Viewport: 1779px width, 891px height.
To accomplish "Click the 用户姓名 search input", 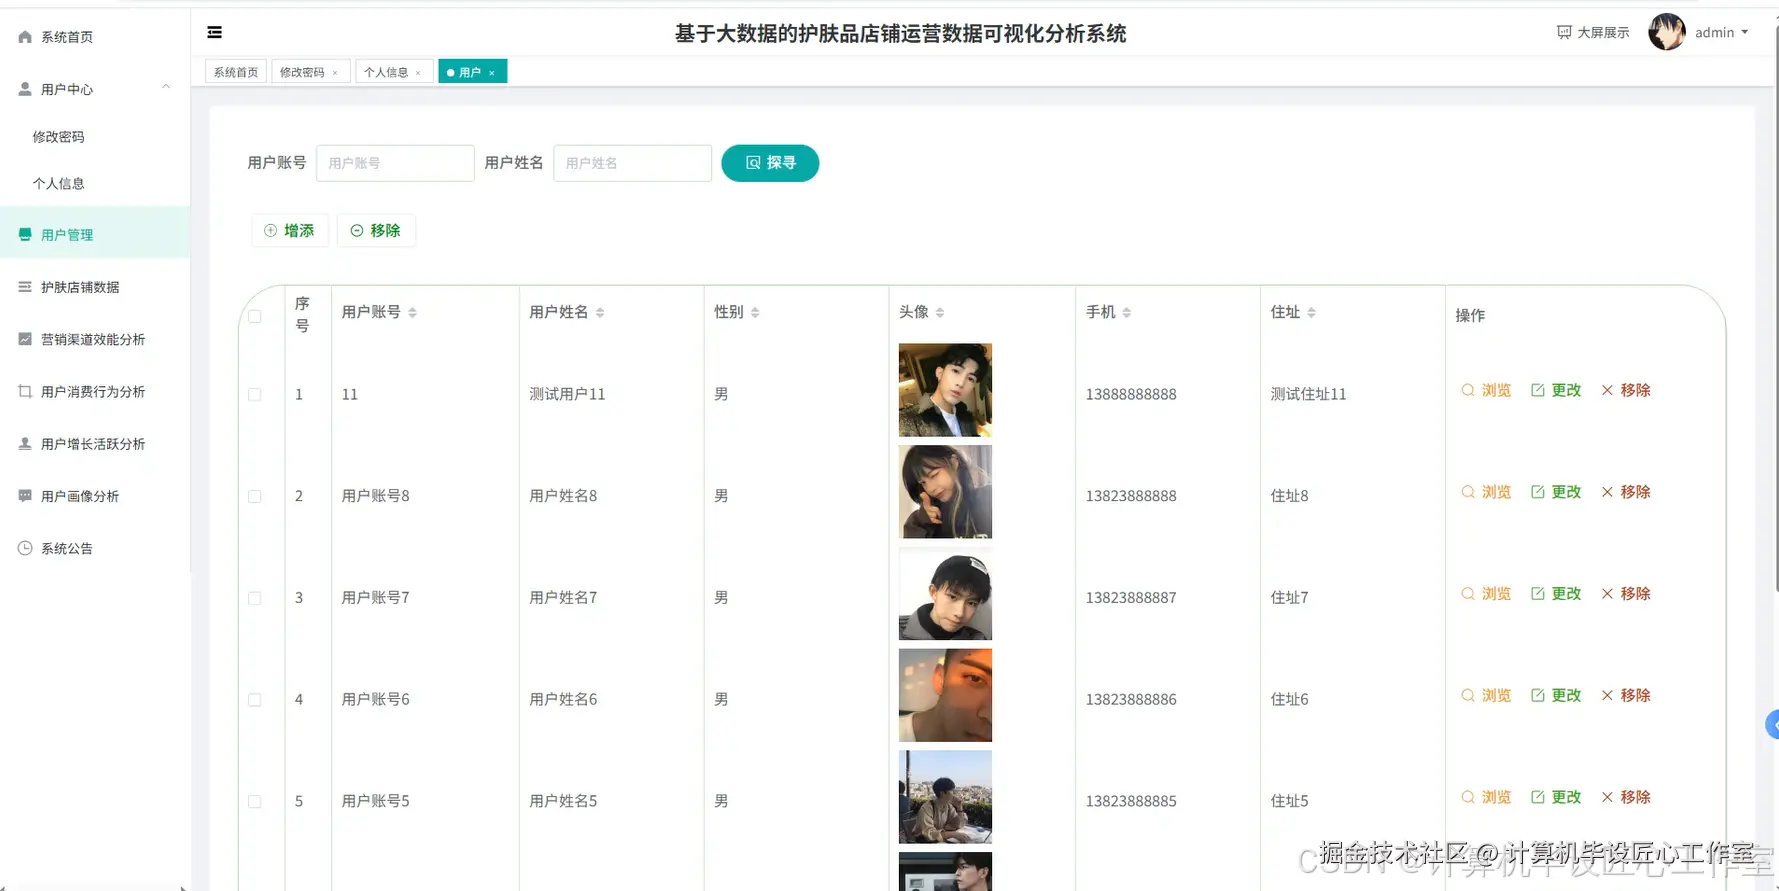I will [x=632, y=163].
